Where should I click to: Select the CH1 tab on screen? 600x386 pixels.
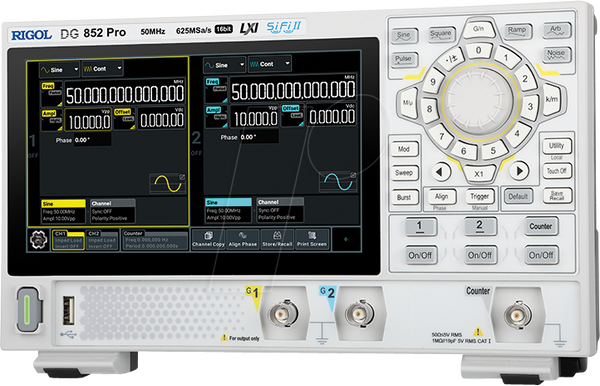click(68, 241)
